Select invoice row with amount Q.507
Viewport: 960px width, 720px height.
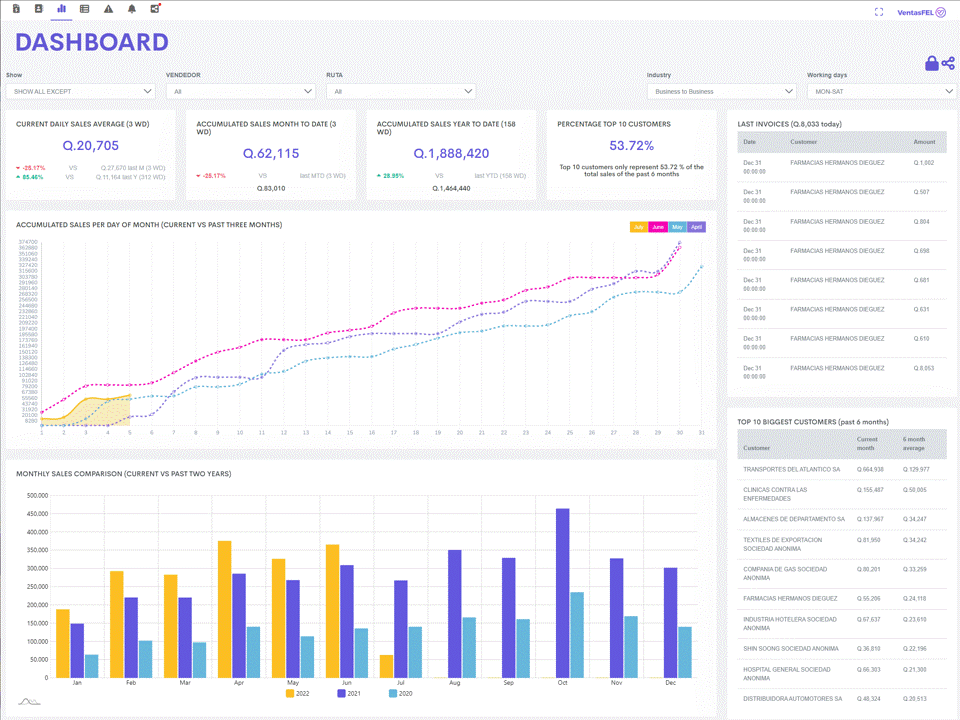[x=842, y=197]
